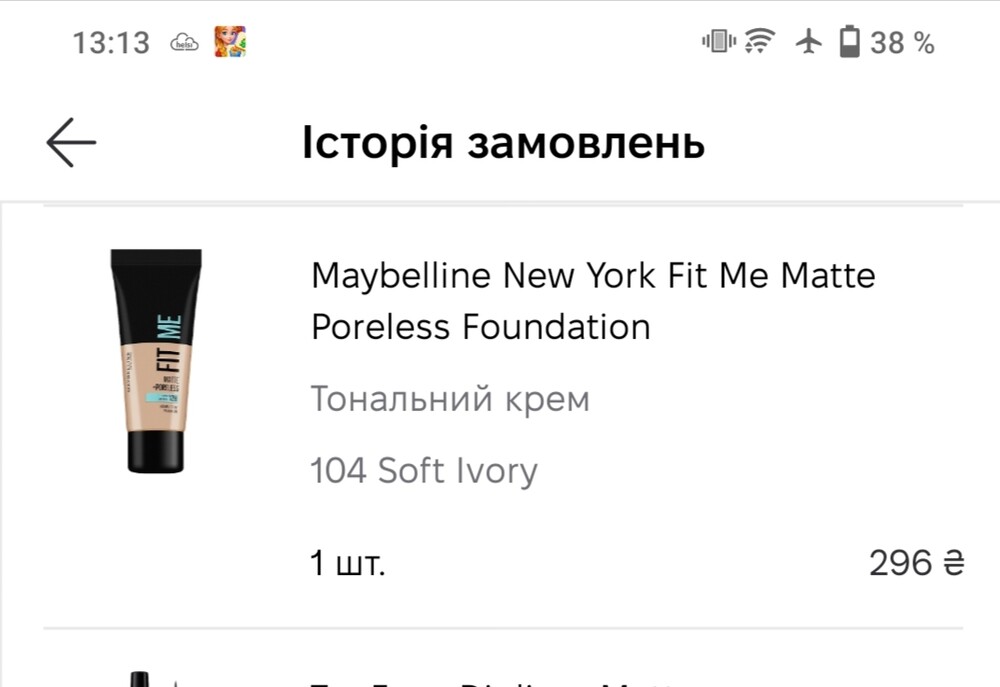The width and height of the screenshot is (1000, 687).
Task: Tap the 104 Soft Ivory shade label
Action: 424,471
